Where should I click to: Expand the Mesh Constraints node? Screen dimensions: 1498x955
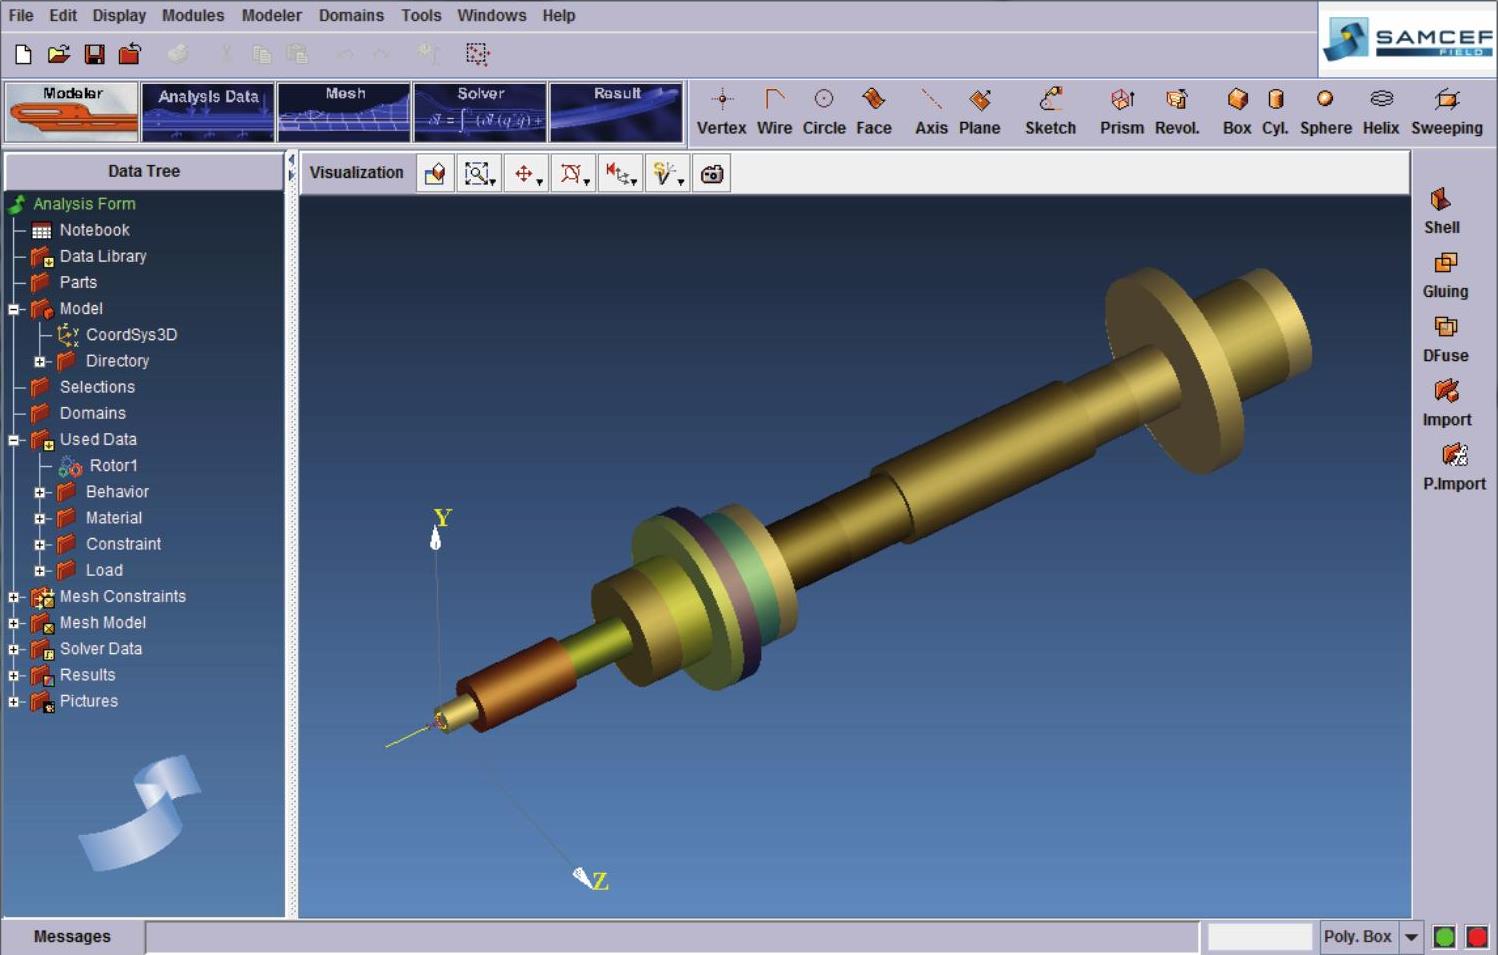pos(14,597)
